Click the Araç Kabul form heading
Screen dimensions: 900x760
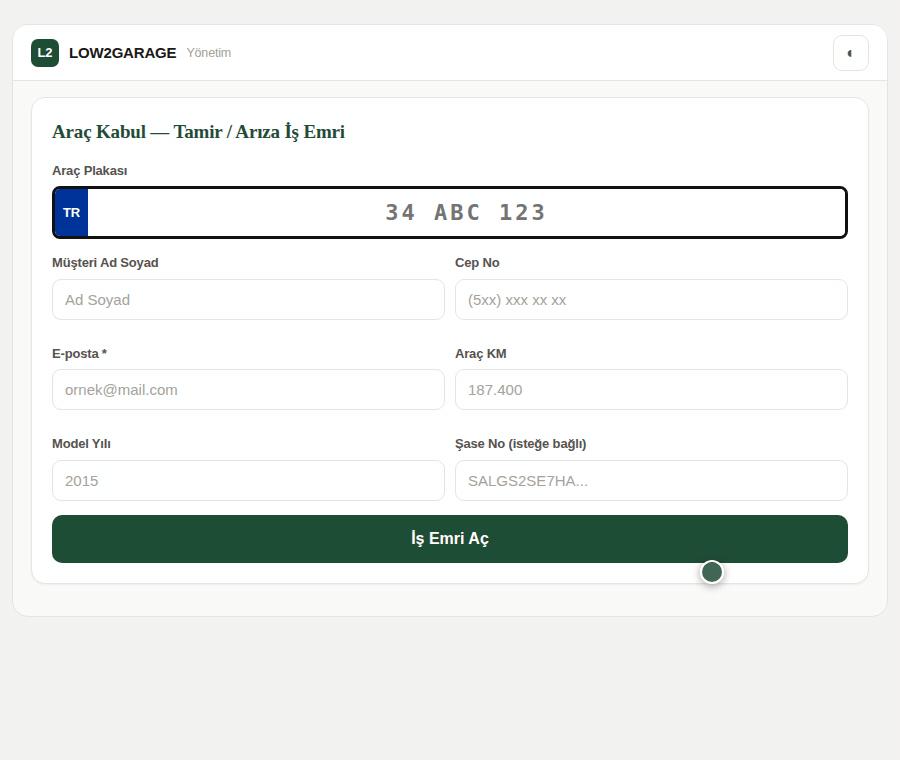[199, 132]
